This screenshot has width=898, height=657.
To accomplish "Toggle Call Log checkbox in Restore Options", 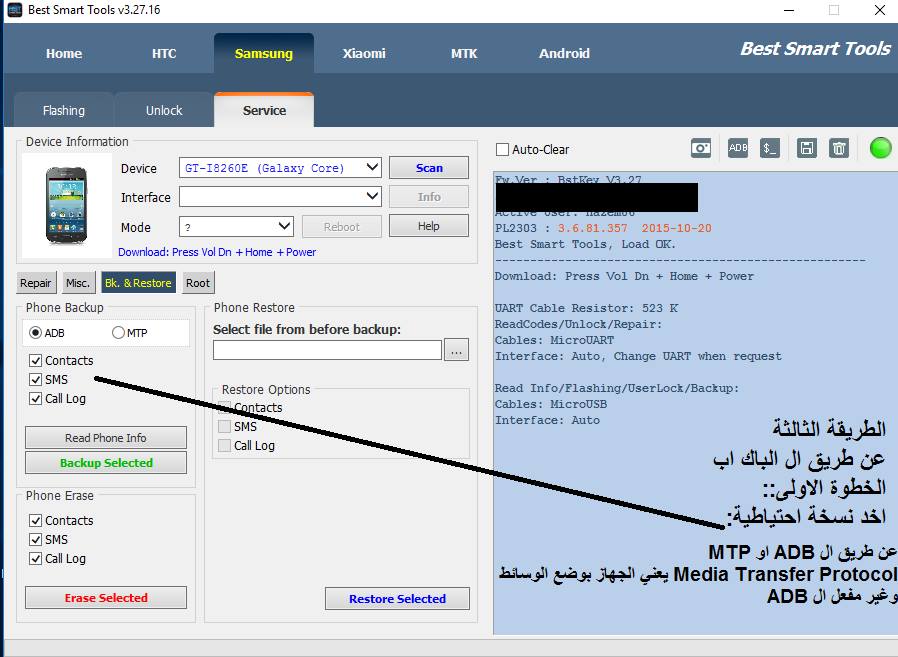I will (224, 445).
